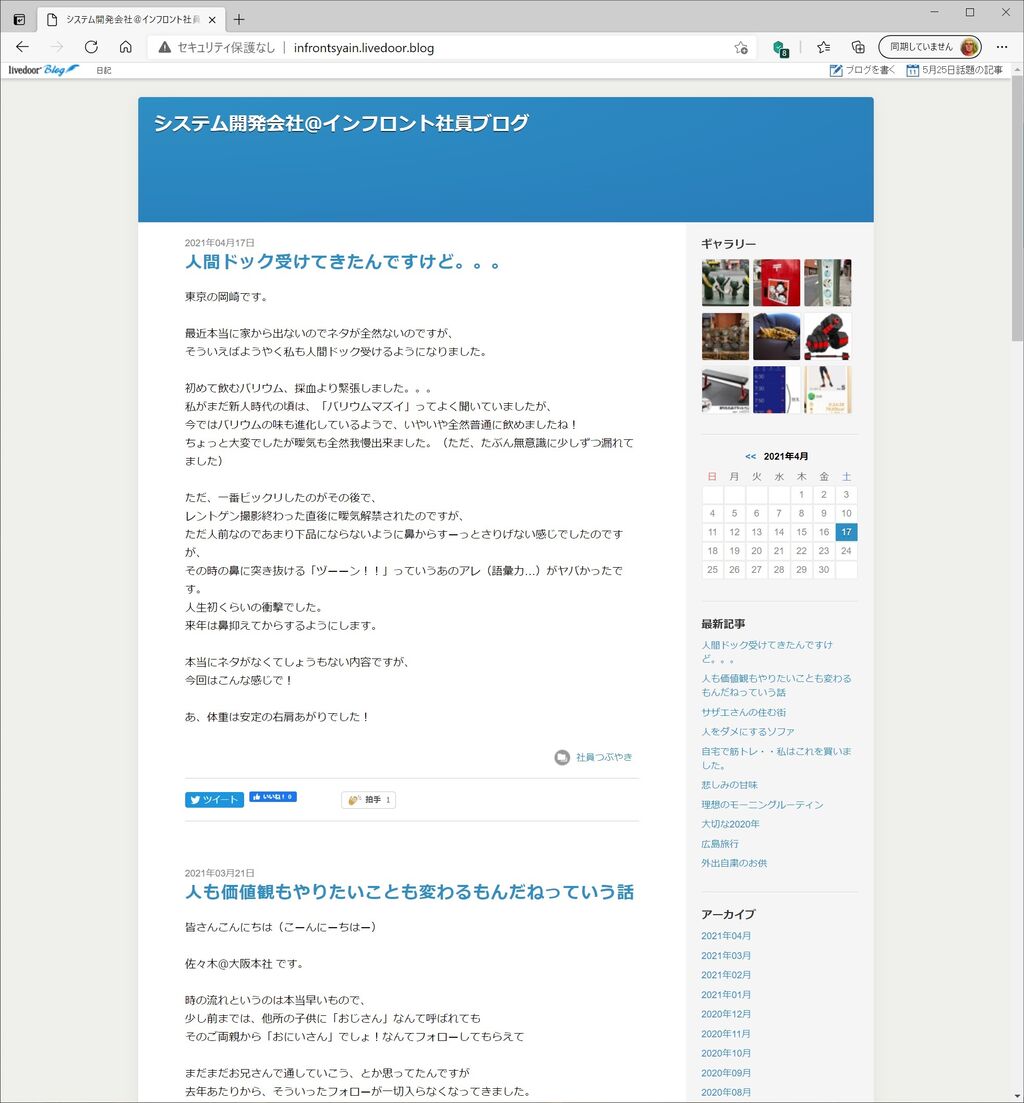Open the browser settings ellipsis menu
Image resolution: width=1024 pixels, height=1103 pixels.
click(1002, 47)
